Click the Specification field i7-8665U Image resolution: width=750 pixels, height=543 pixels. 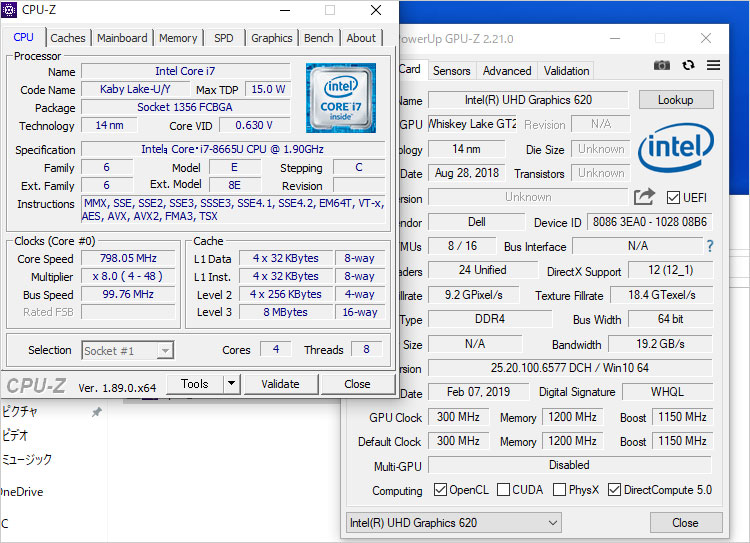(x=233, y=149)
